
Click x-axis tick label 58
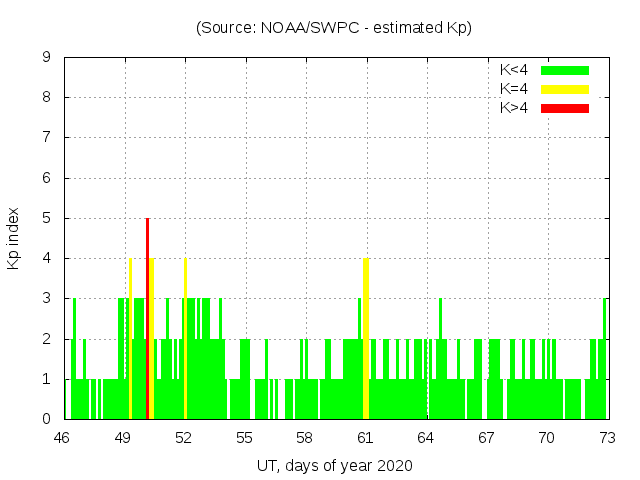click(304, 438)
